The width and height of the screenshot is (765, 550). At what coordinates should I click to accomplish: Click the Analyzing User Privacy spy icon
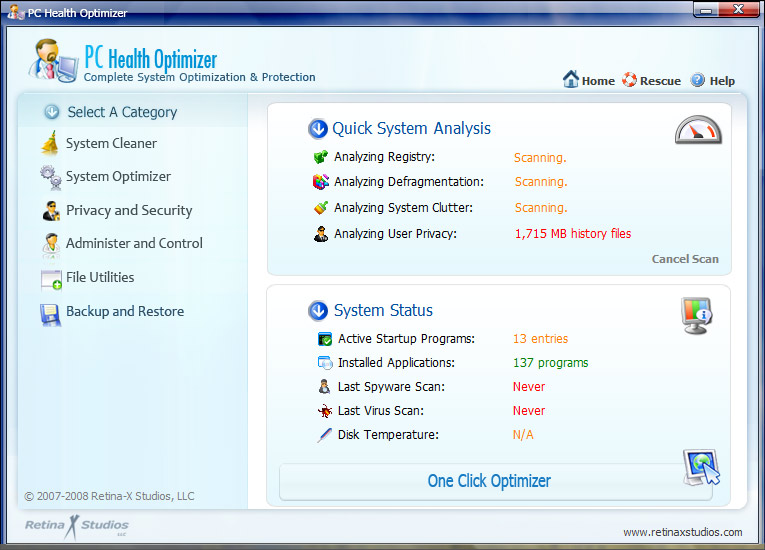321,234
